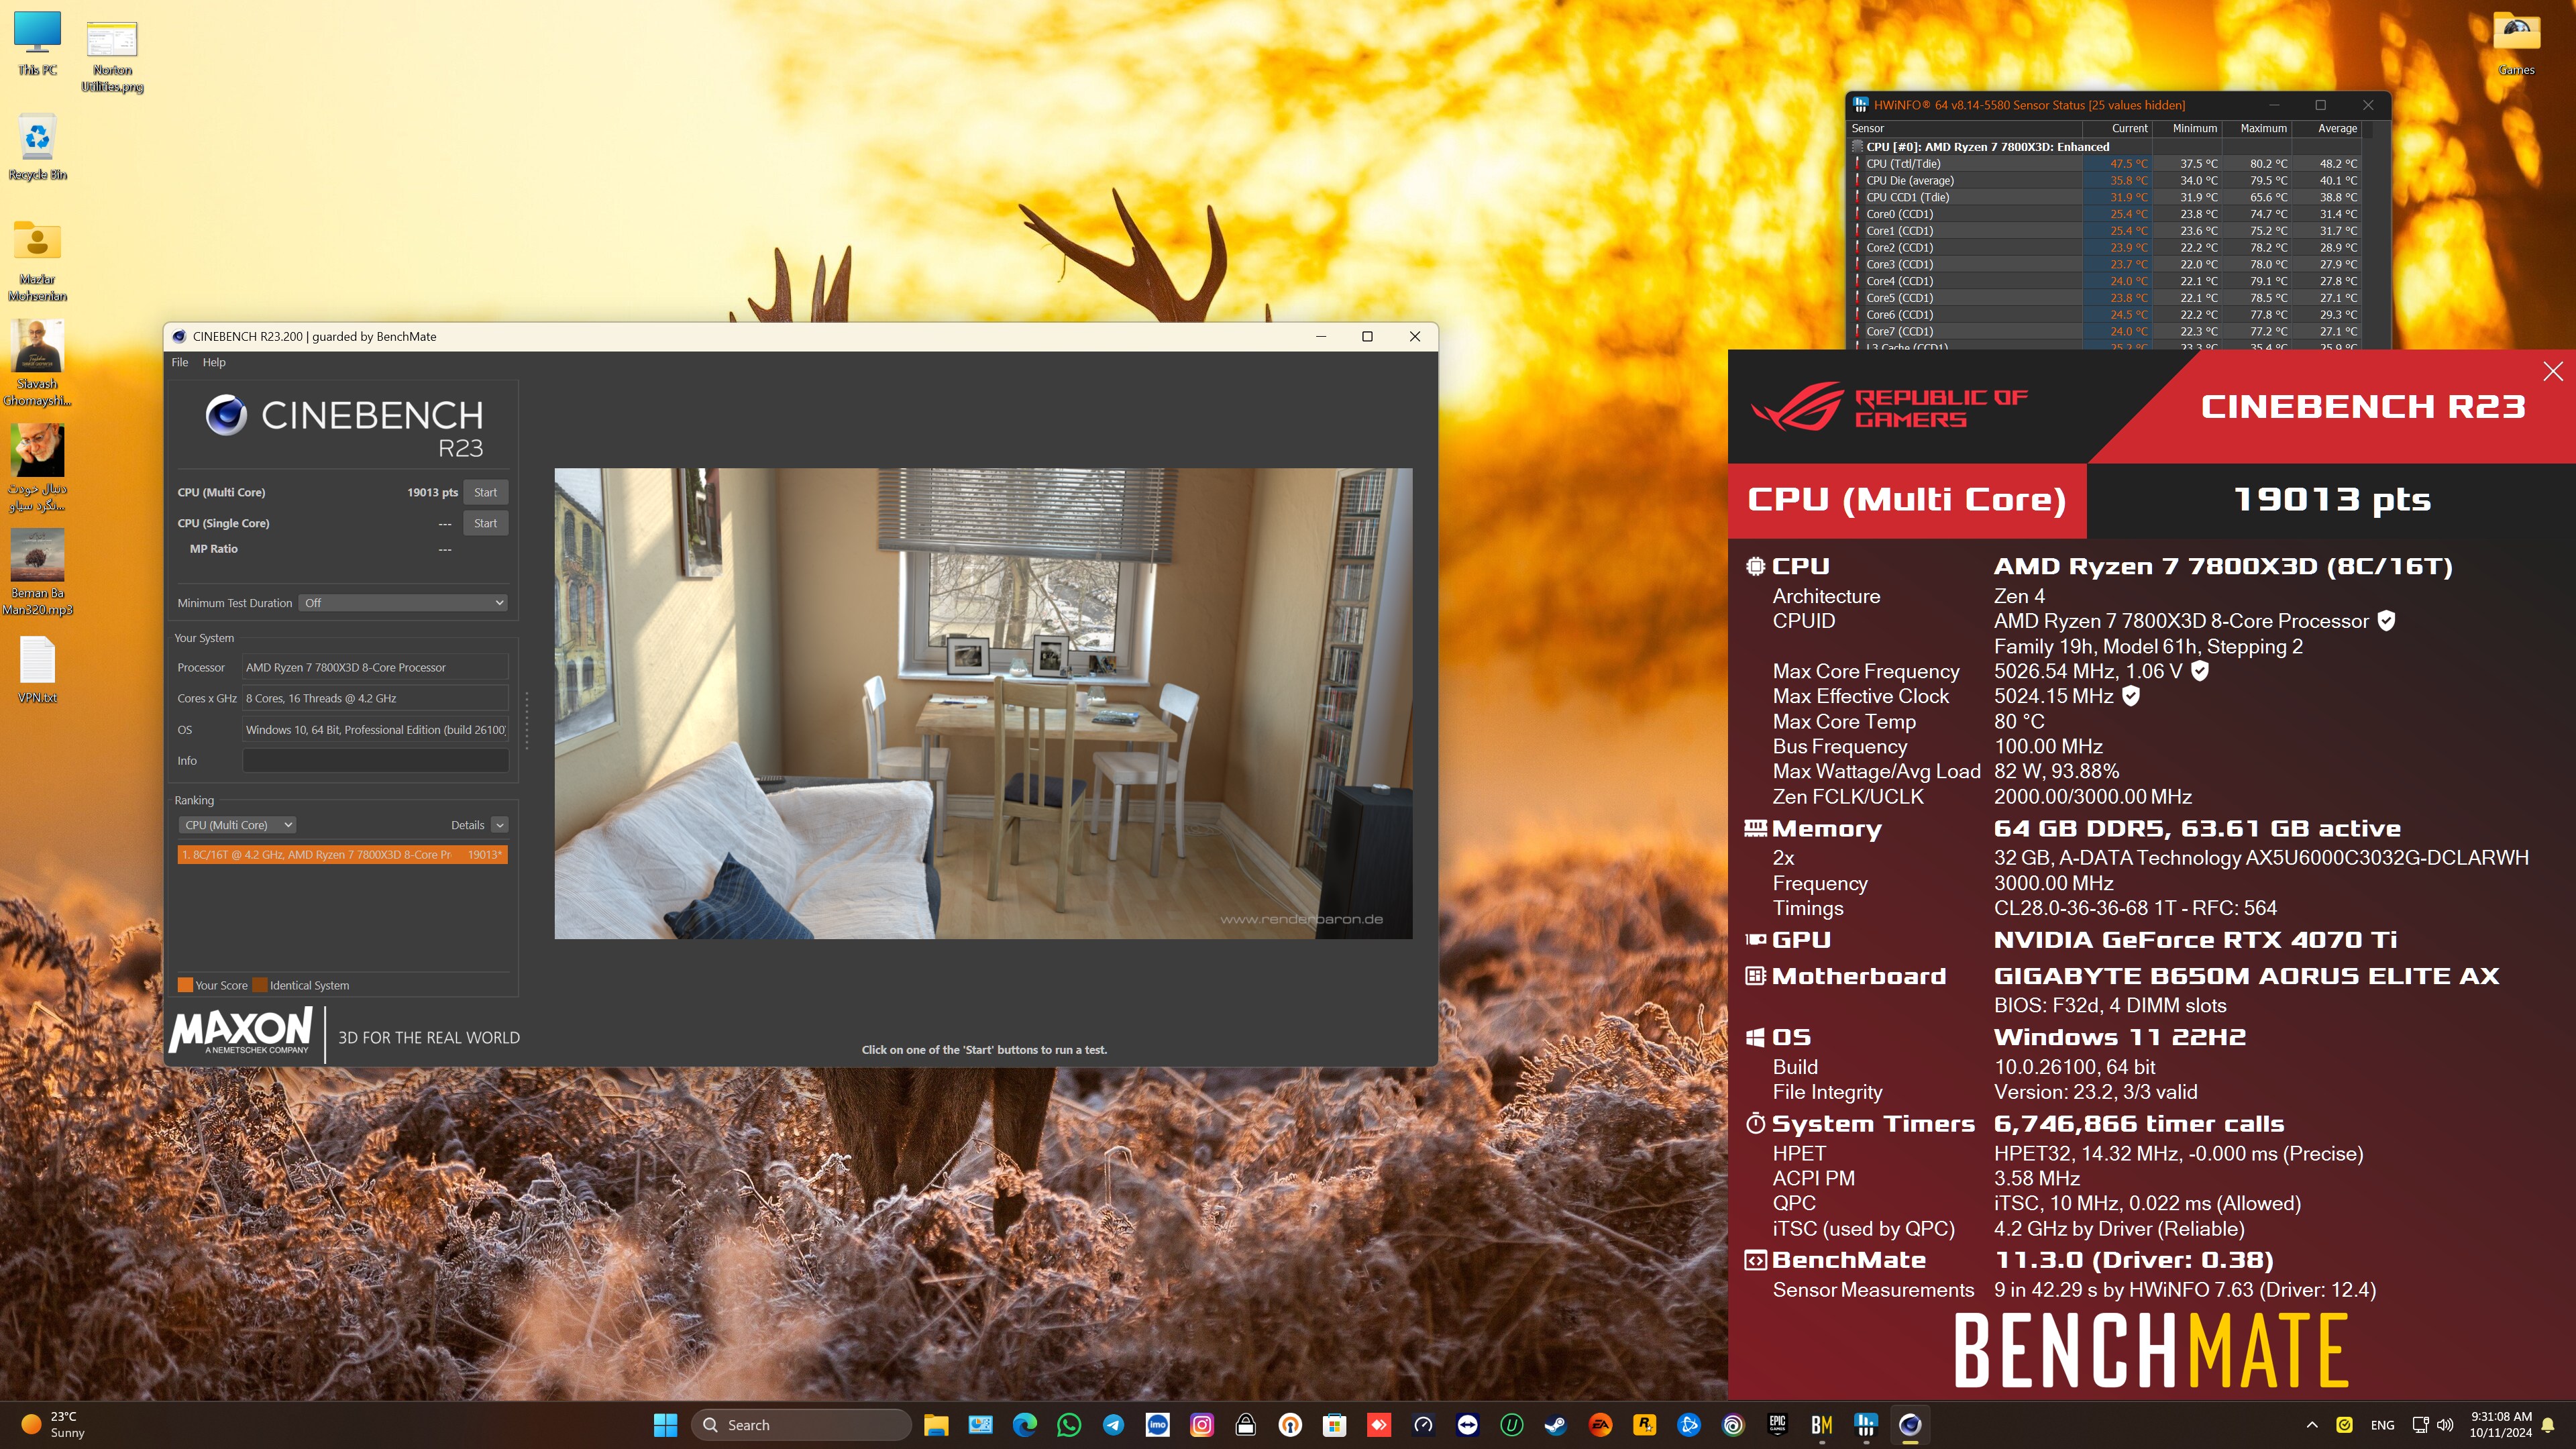
Task: Click the Core0 (CCD1) row in HWiNFO
Action: (x=2107, y=214)
